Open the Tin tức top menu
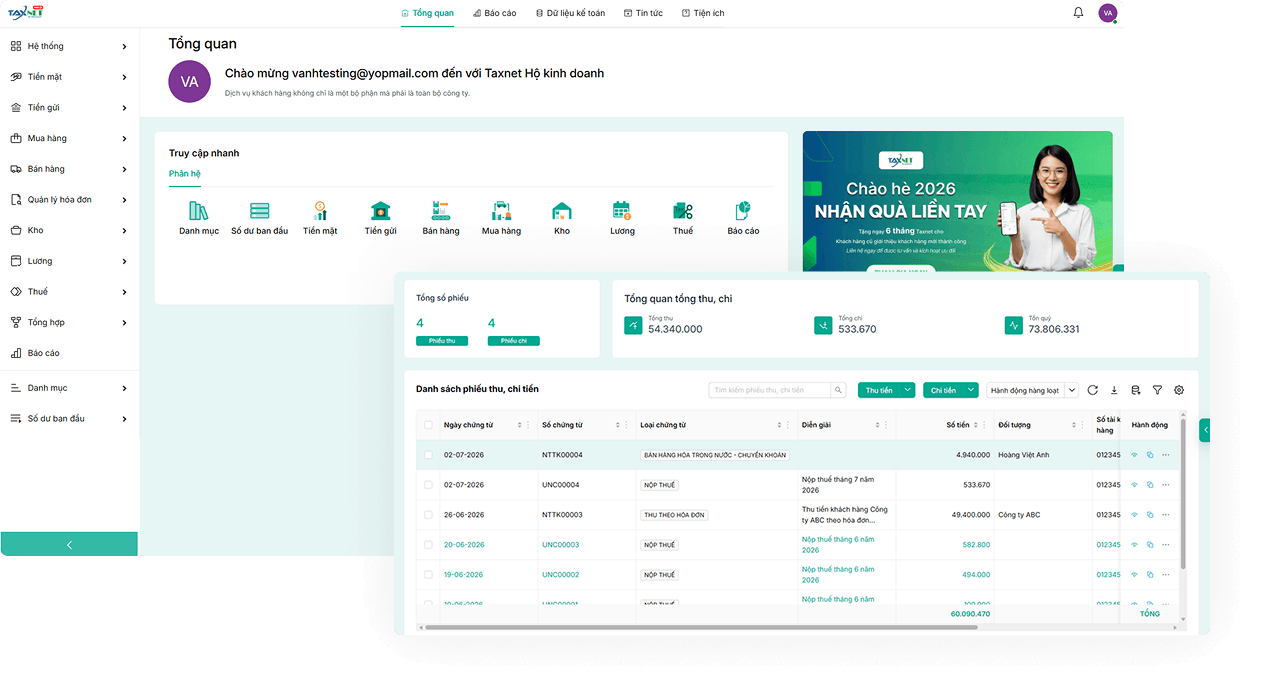This screenshot has width=1270, height=696. pos(643,13)
